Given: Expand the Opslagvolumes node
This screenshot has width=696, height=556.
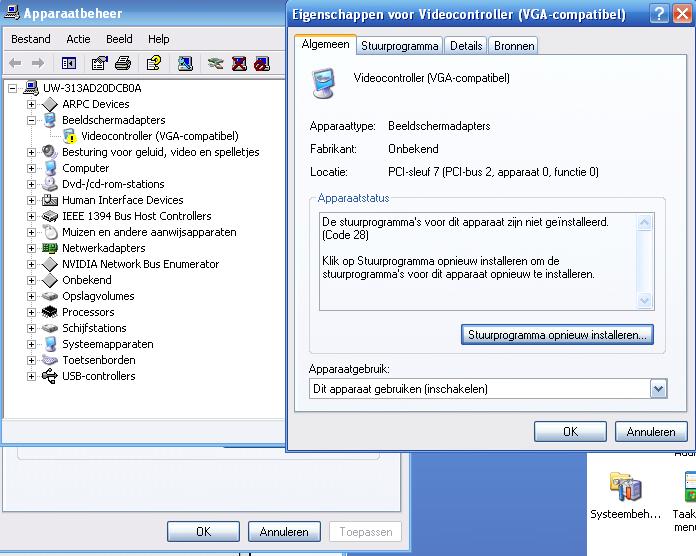Looking at the screenshot, I should point(31,296).
